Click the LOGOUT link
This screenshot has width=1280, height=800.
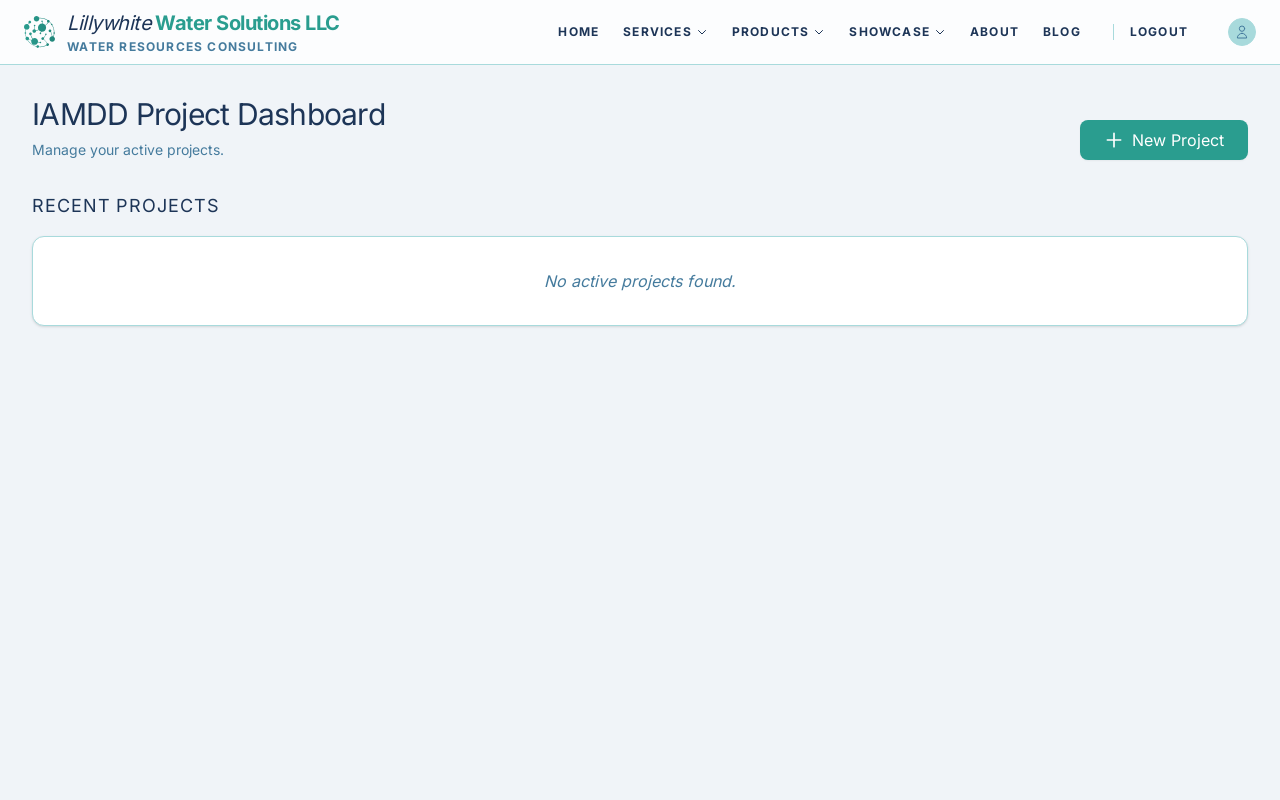(1159, 30)
